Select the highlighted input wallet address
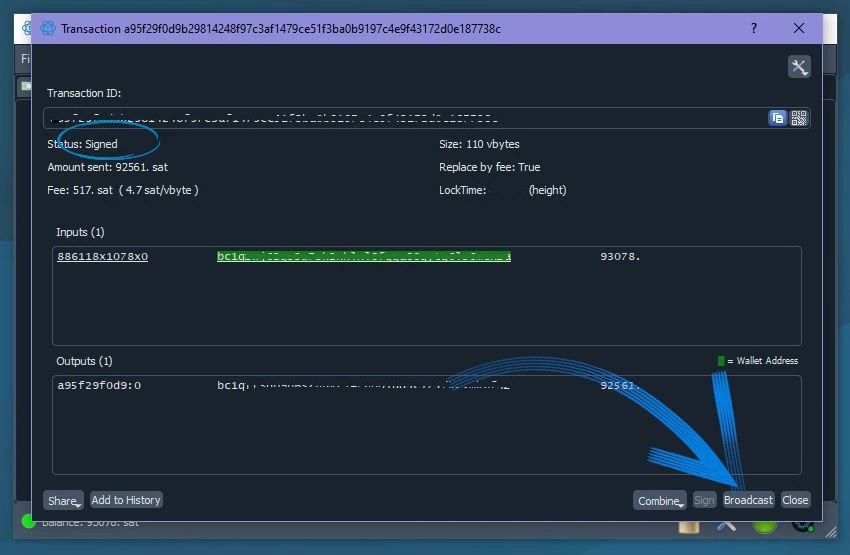Image resolution: width=850 pixels, height=555 pixels. click(x=364, y=257)
